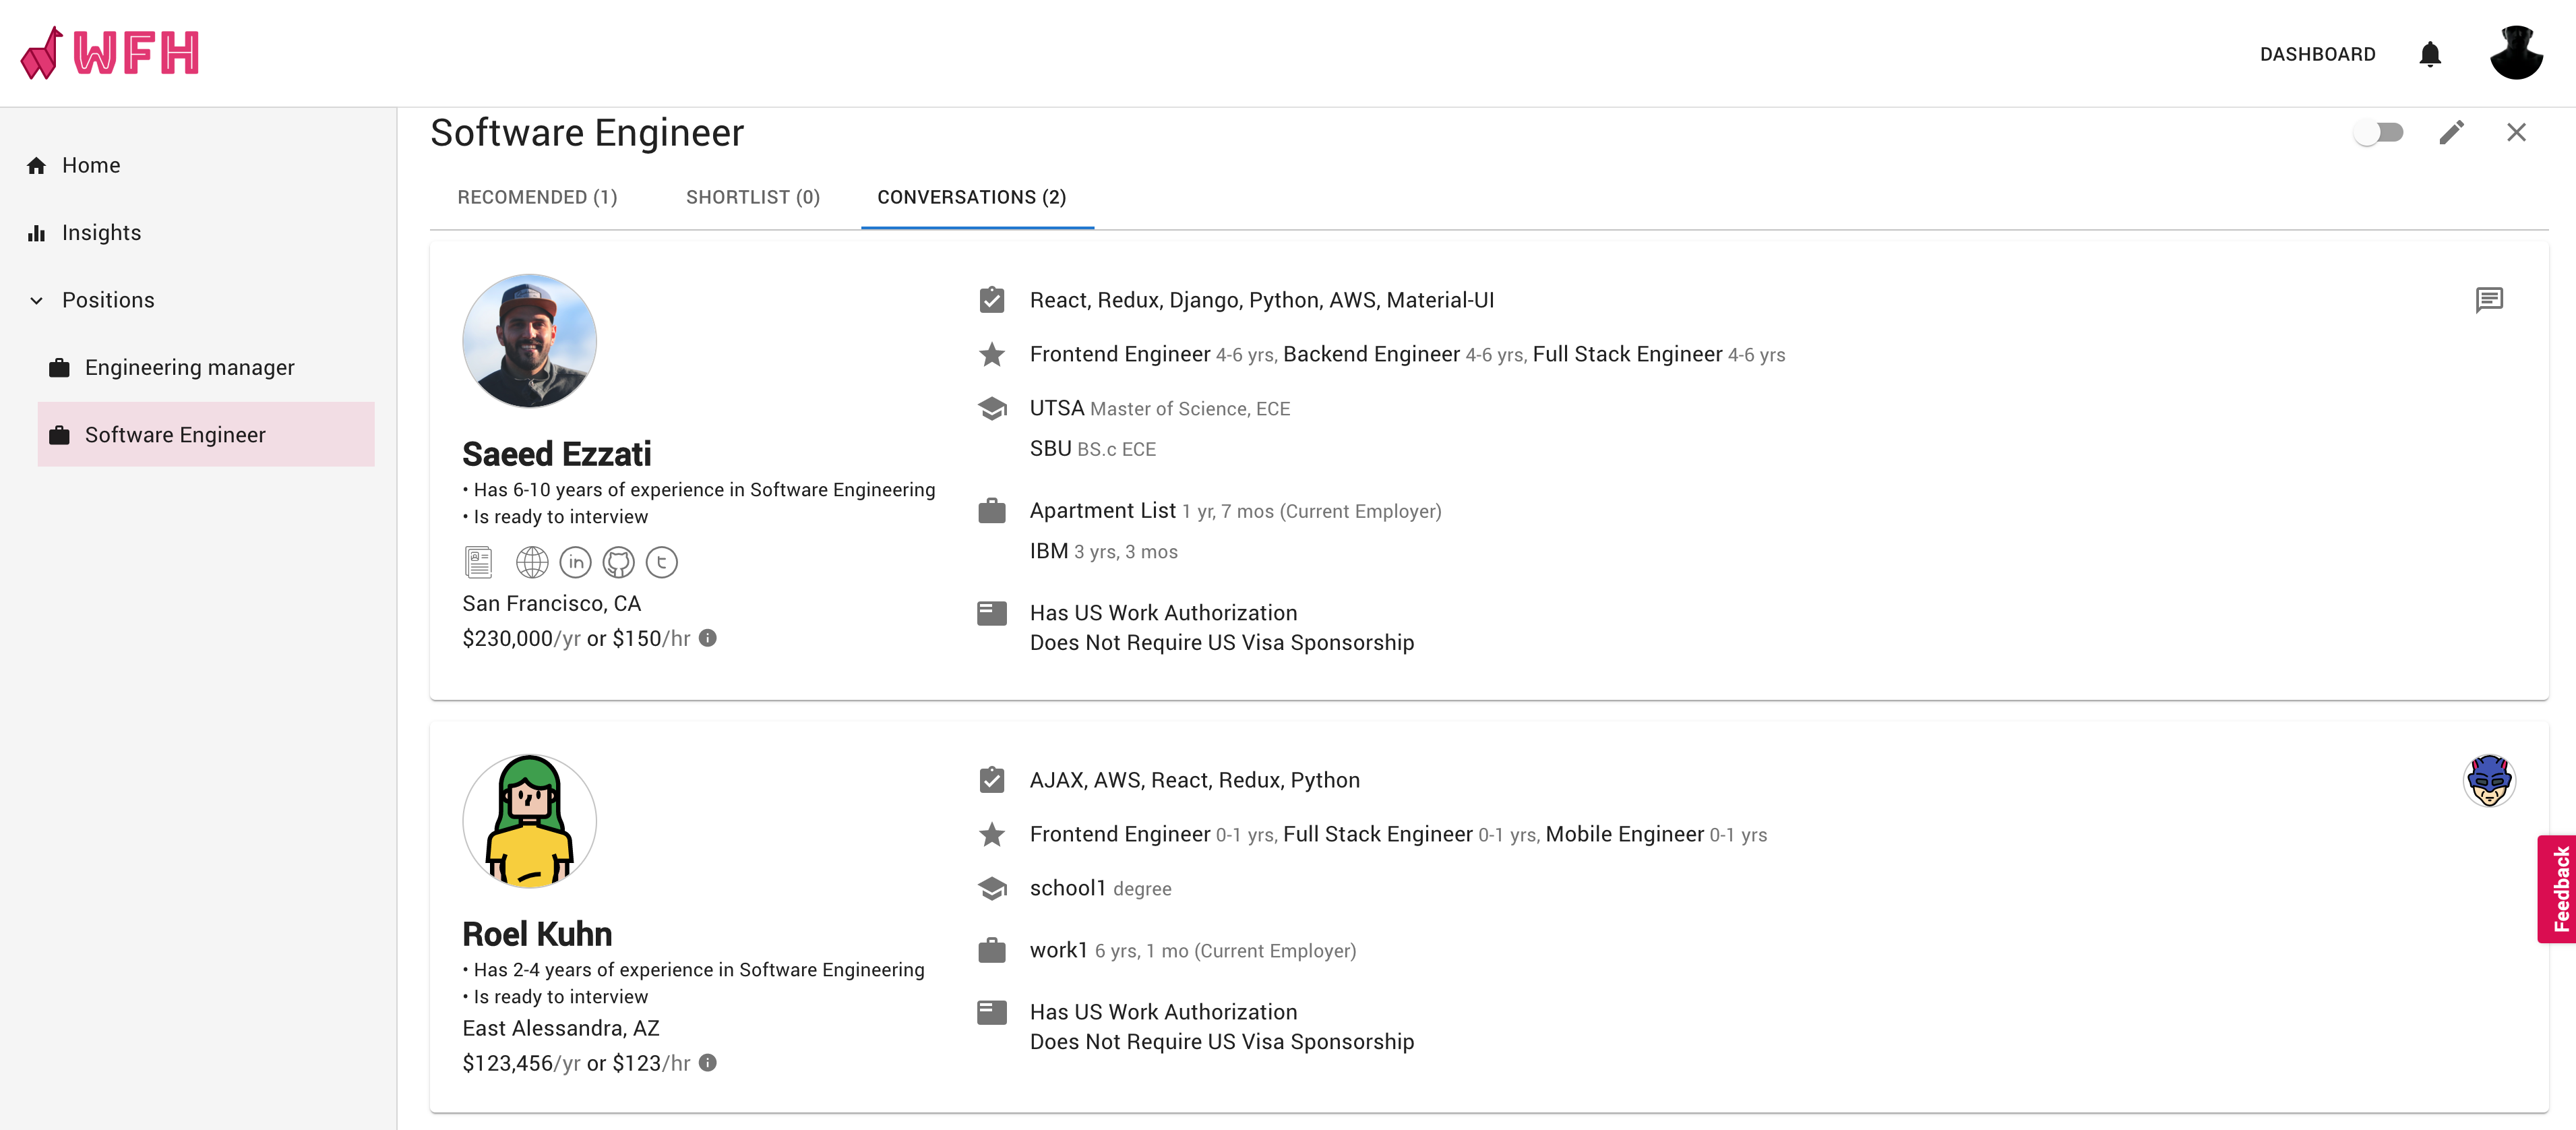
Task: Toggle the Software Engineer position switch
Action: tap(2378, 132)
